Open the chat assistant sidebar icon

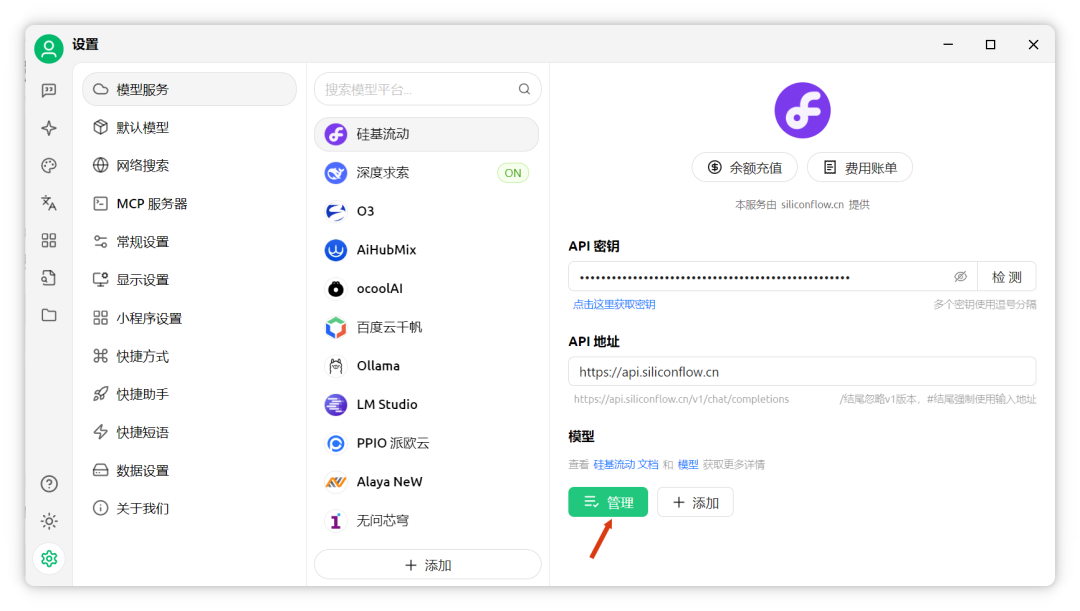point(49,90)
